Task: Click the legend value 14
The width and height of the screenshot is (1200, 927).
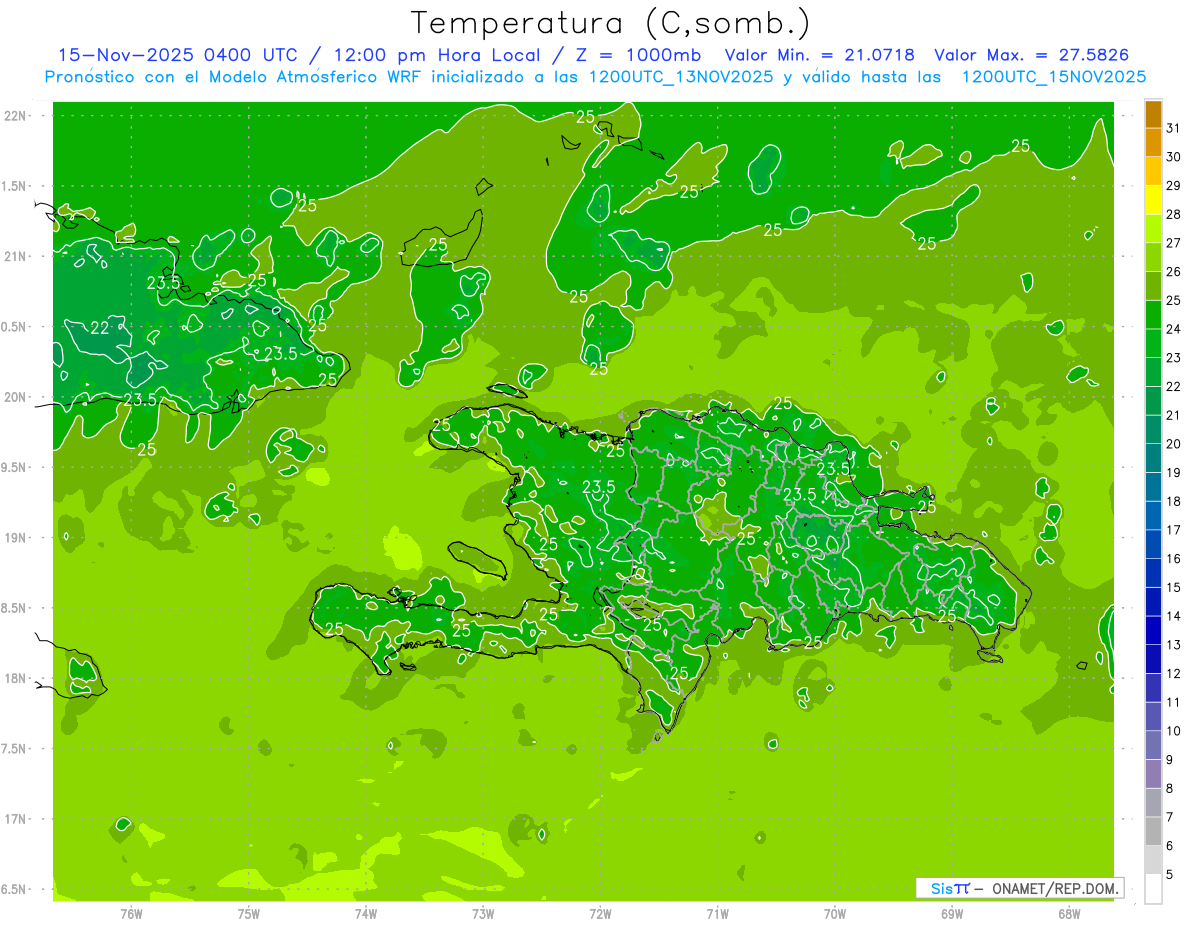Action: pyautogui.click(x=1174, y=616)
